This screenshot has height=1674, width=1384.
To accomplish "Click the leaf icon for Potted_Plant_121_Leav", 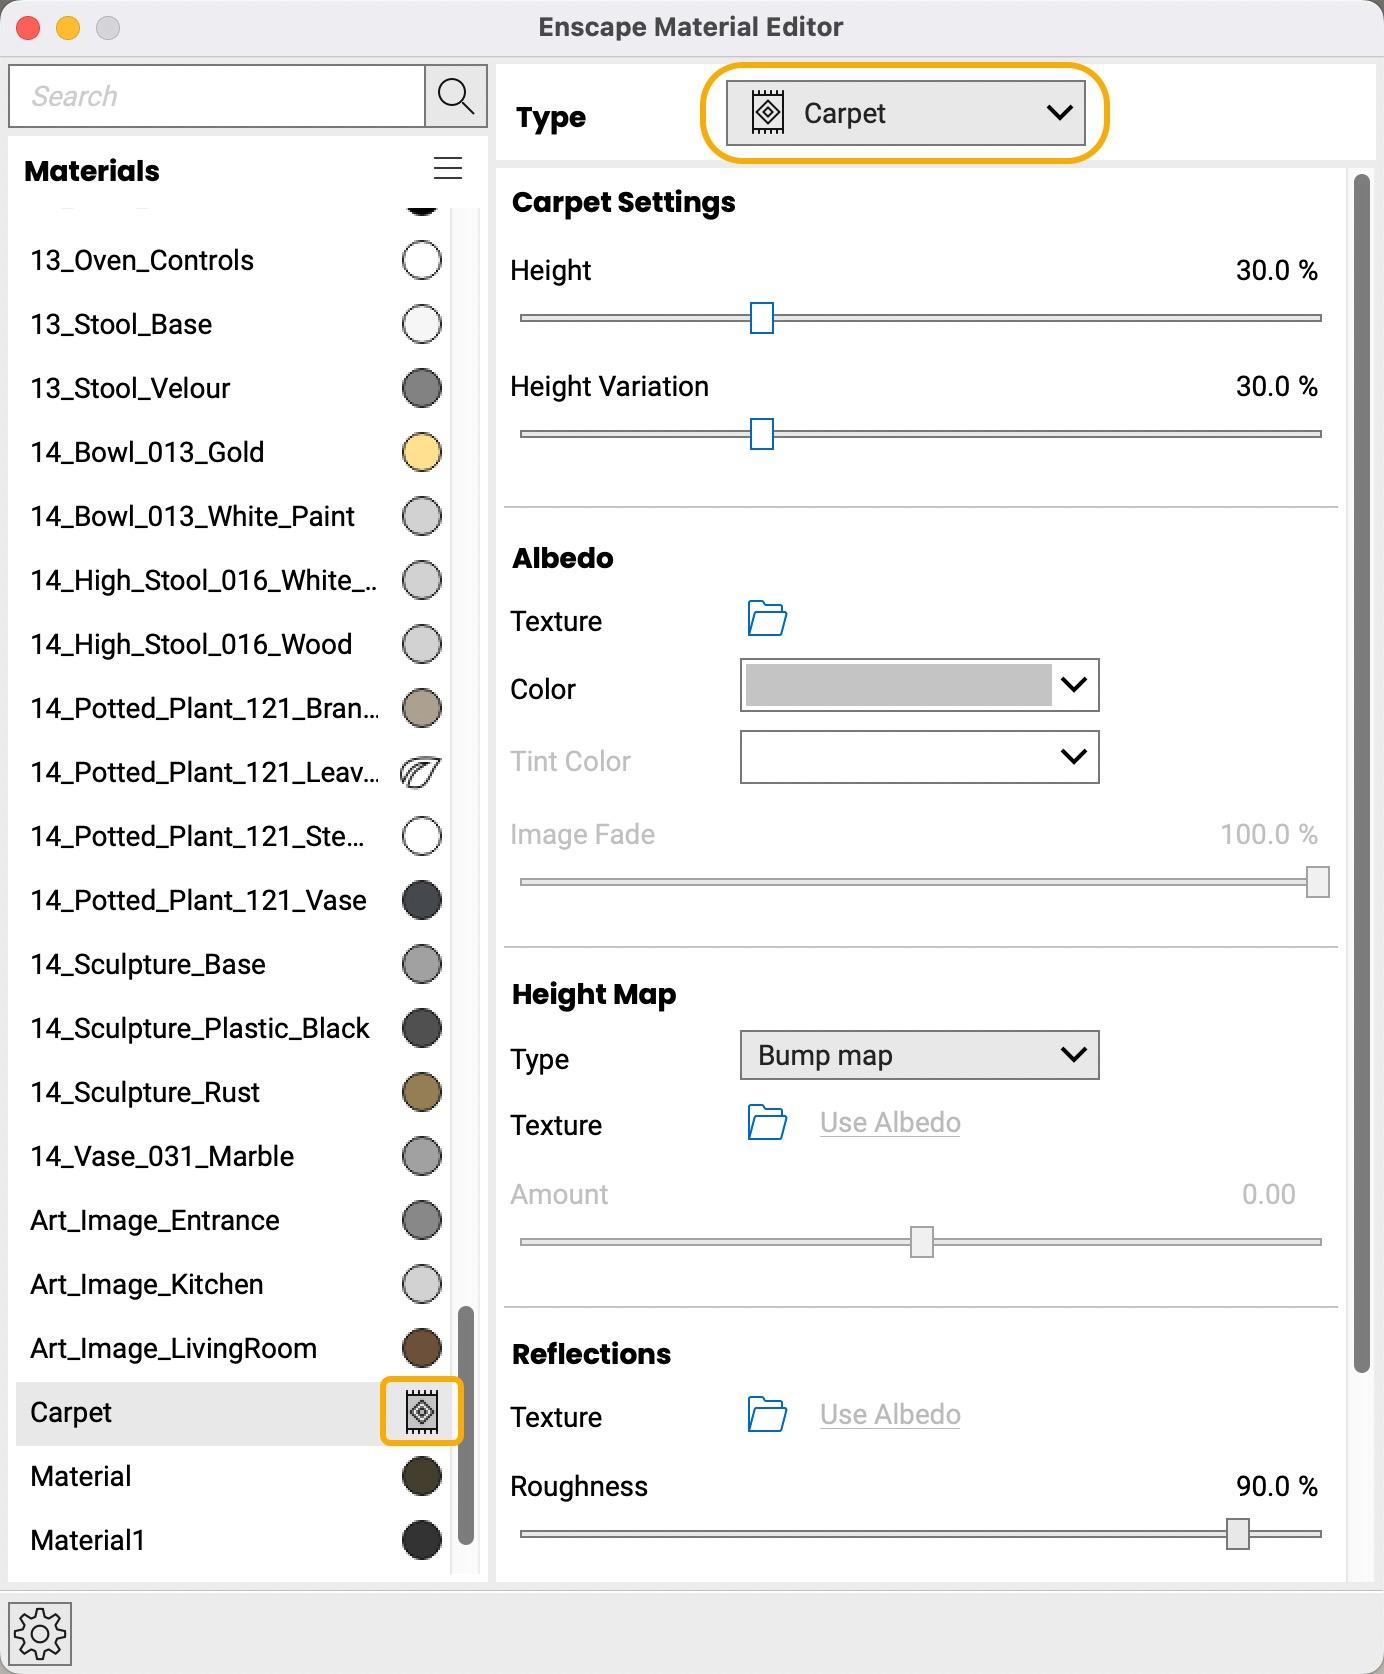I will click(x=421, y=772).
